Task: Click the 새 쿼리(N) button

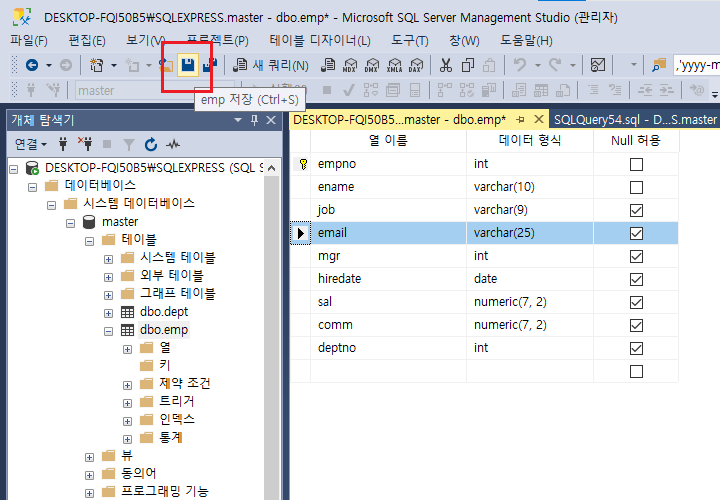Action: click(271, 65)
